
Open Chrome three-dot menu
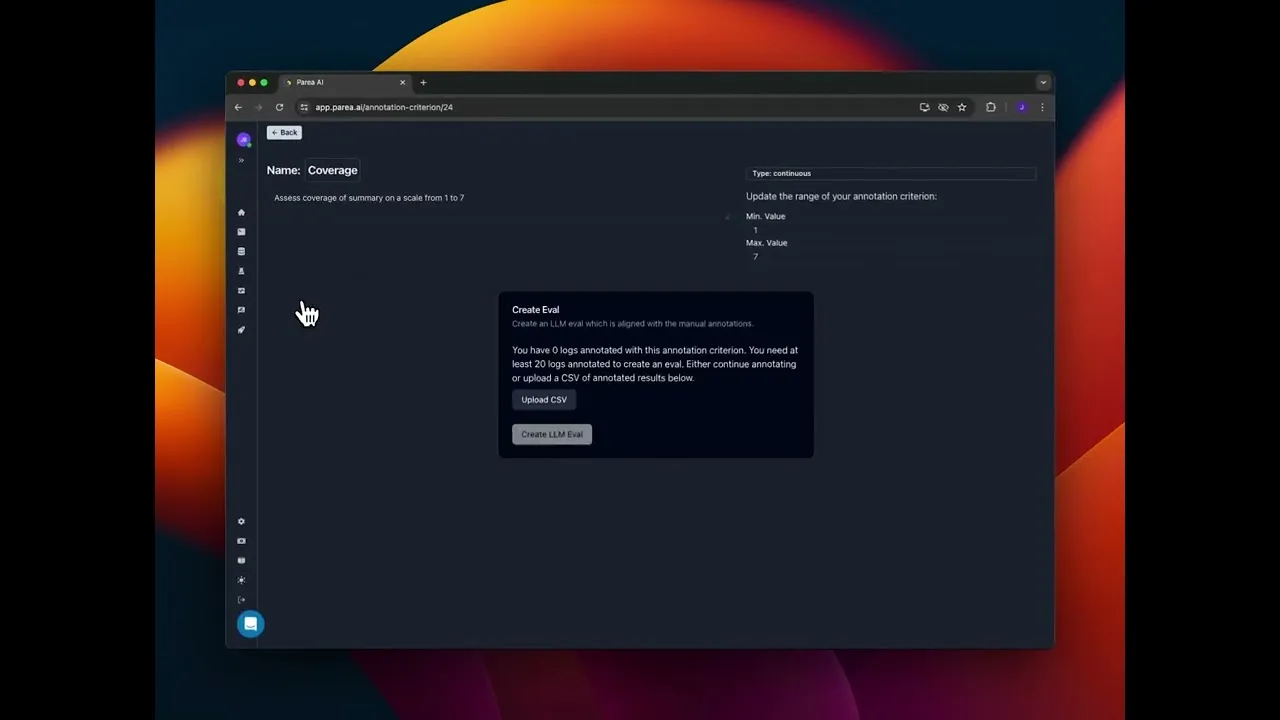[x=1042, y=107]
